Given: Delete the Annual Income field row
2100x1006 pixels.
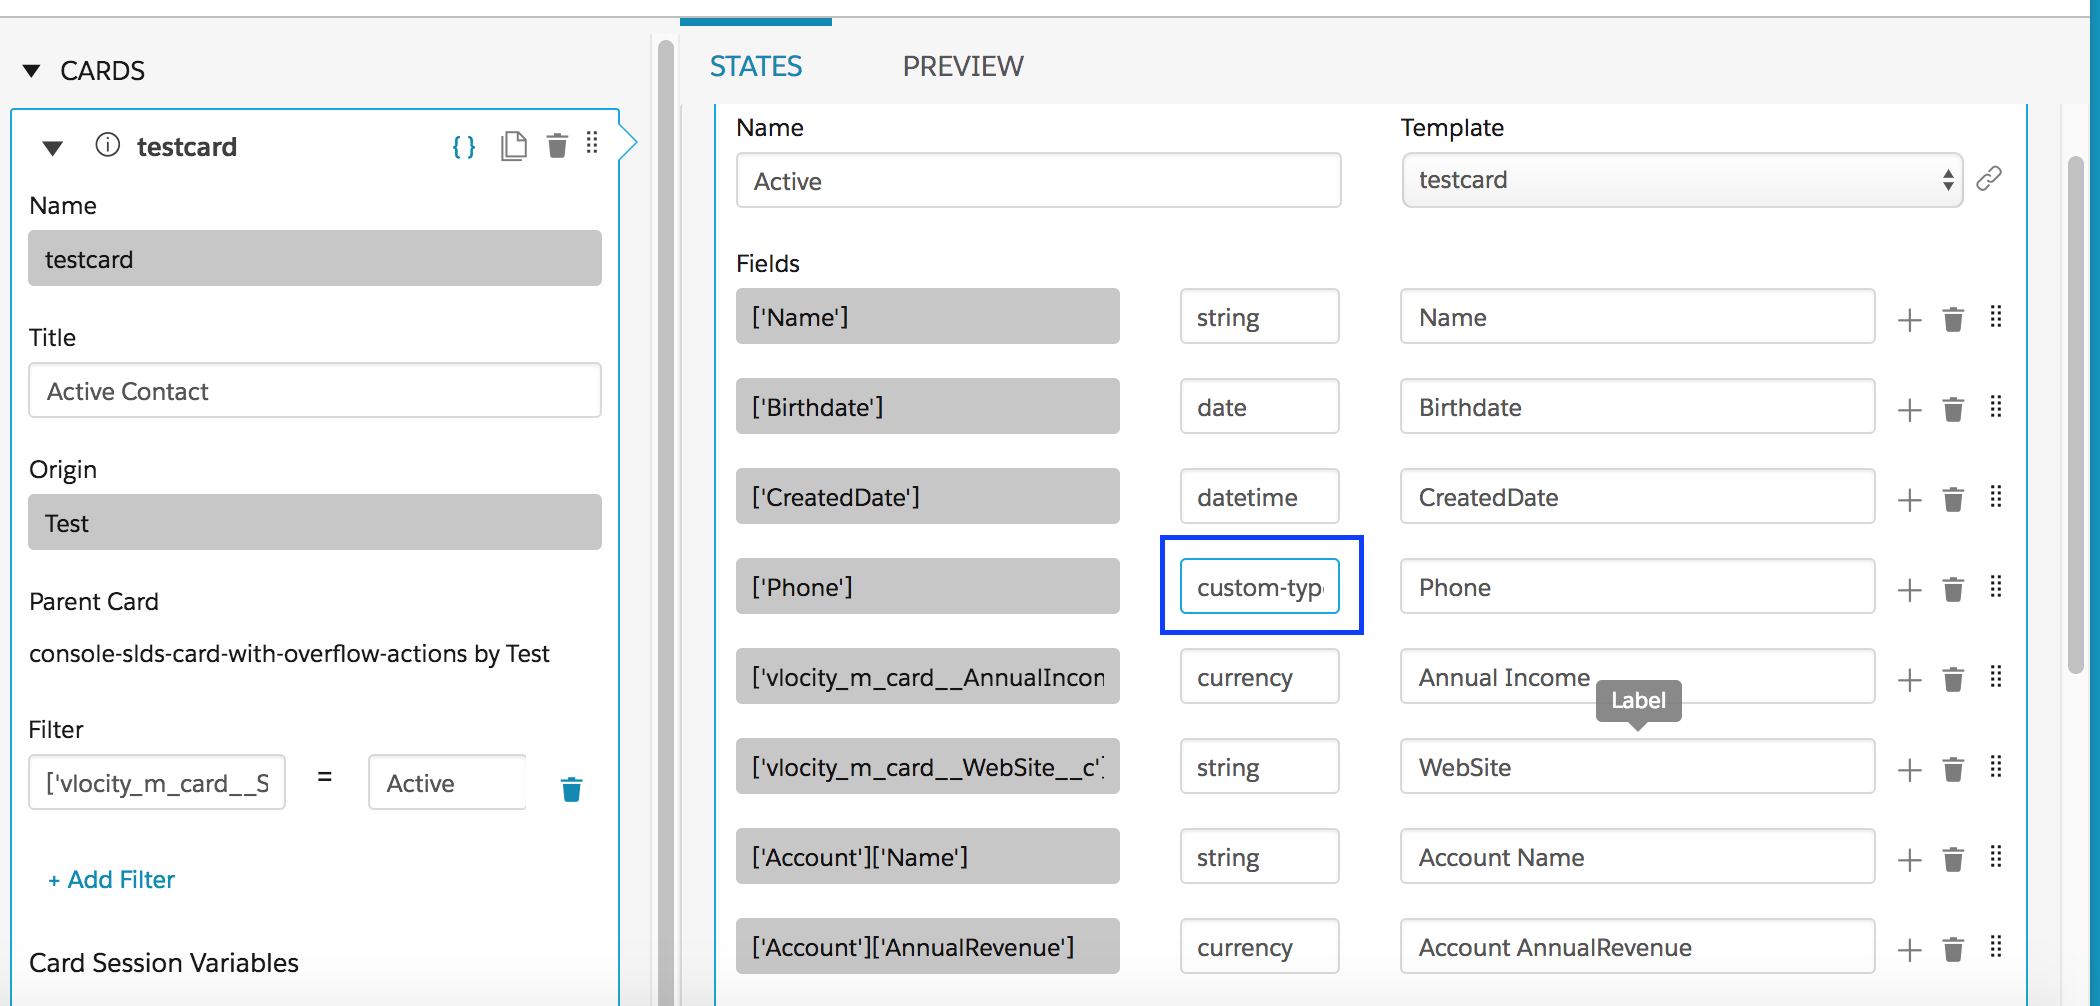Looking at the screenshot, I should 1953,679.
